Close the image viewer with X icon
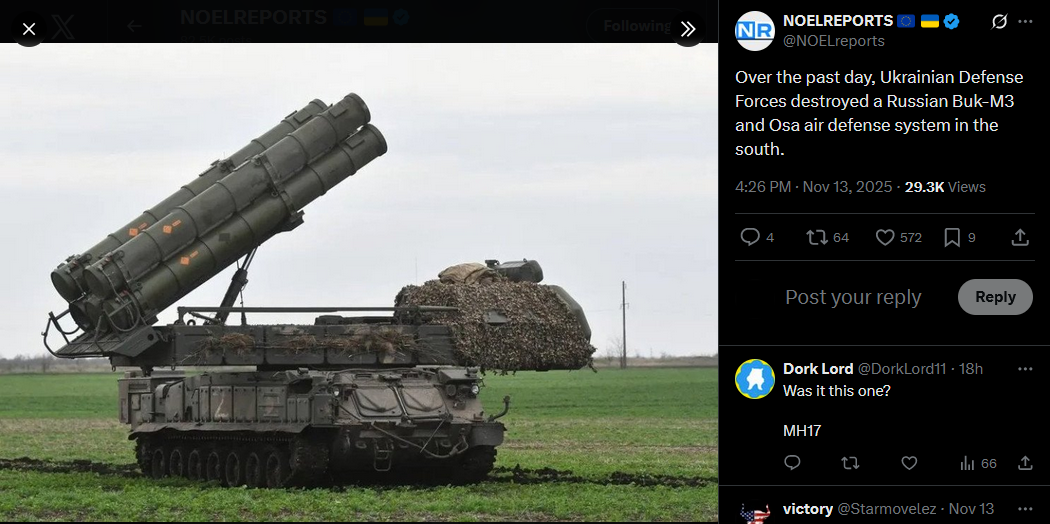Viewport: 1050px width, 524px height. coord(29,29)
